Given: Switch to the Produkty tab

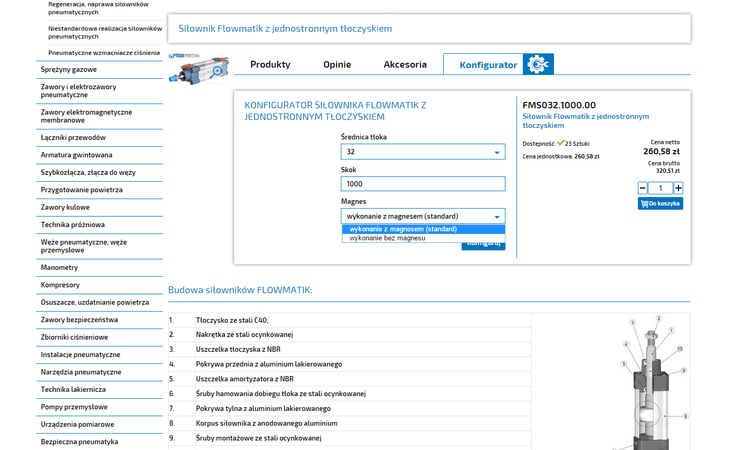Looking at the screenshot, I should click(x=270, y=64).
